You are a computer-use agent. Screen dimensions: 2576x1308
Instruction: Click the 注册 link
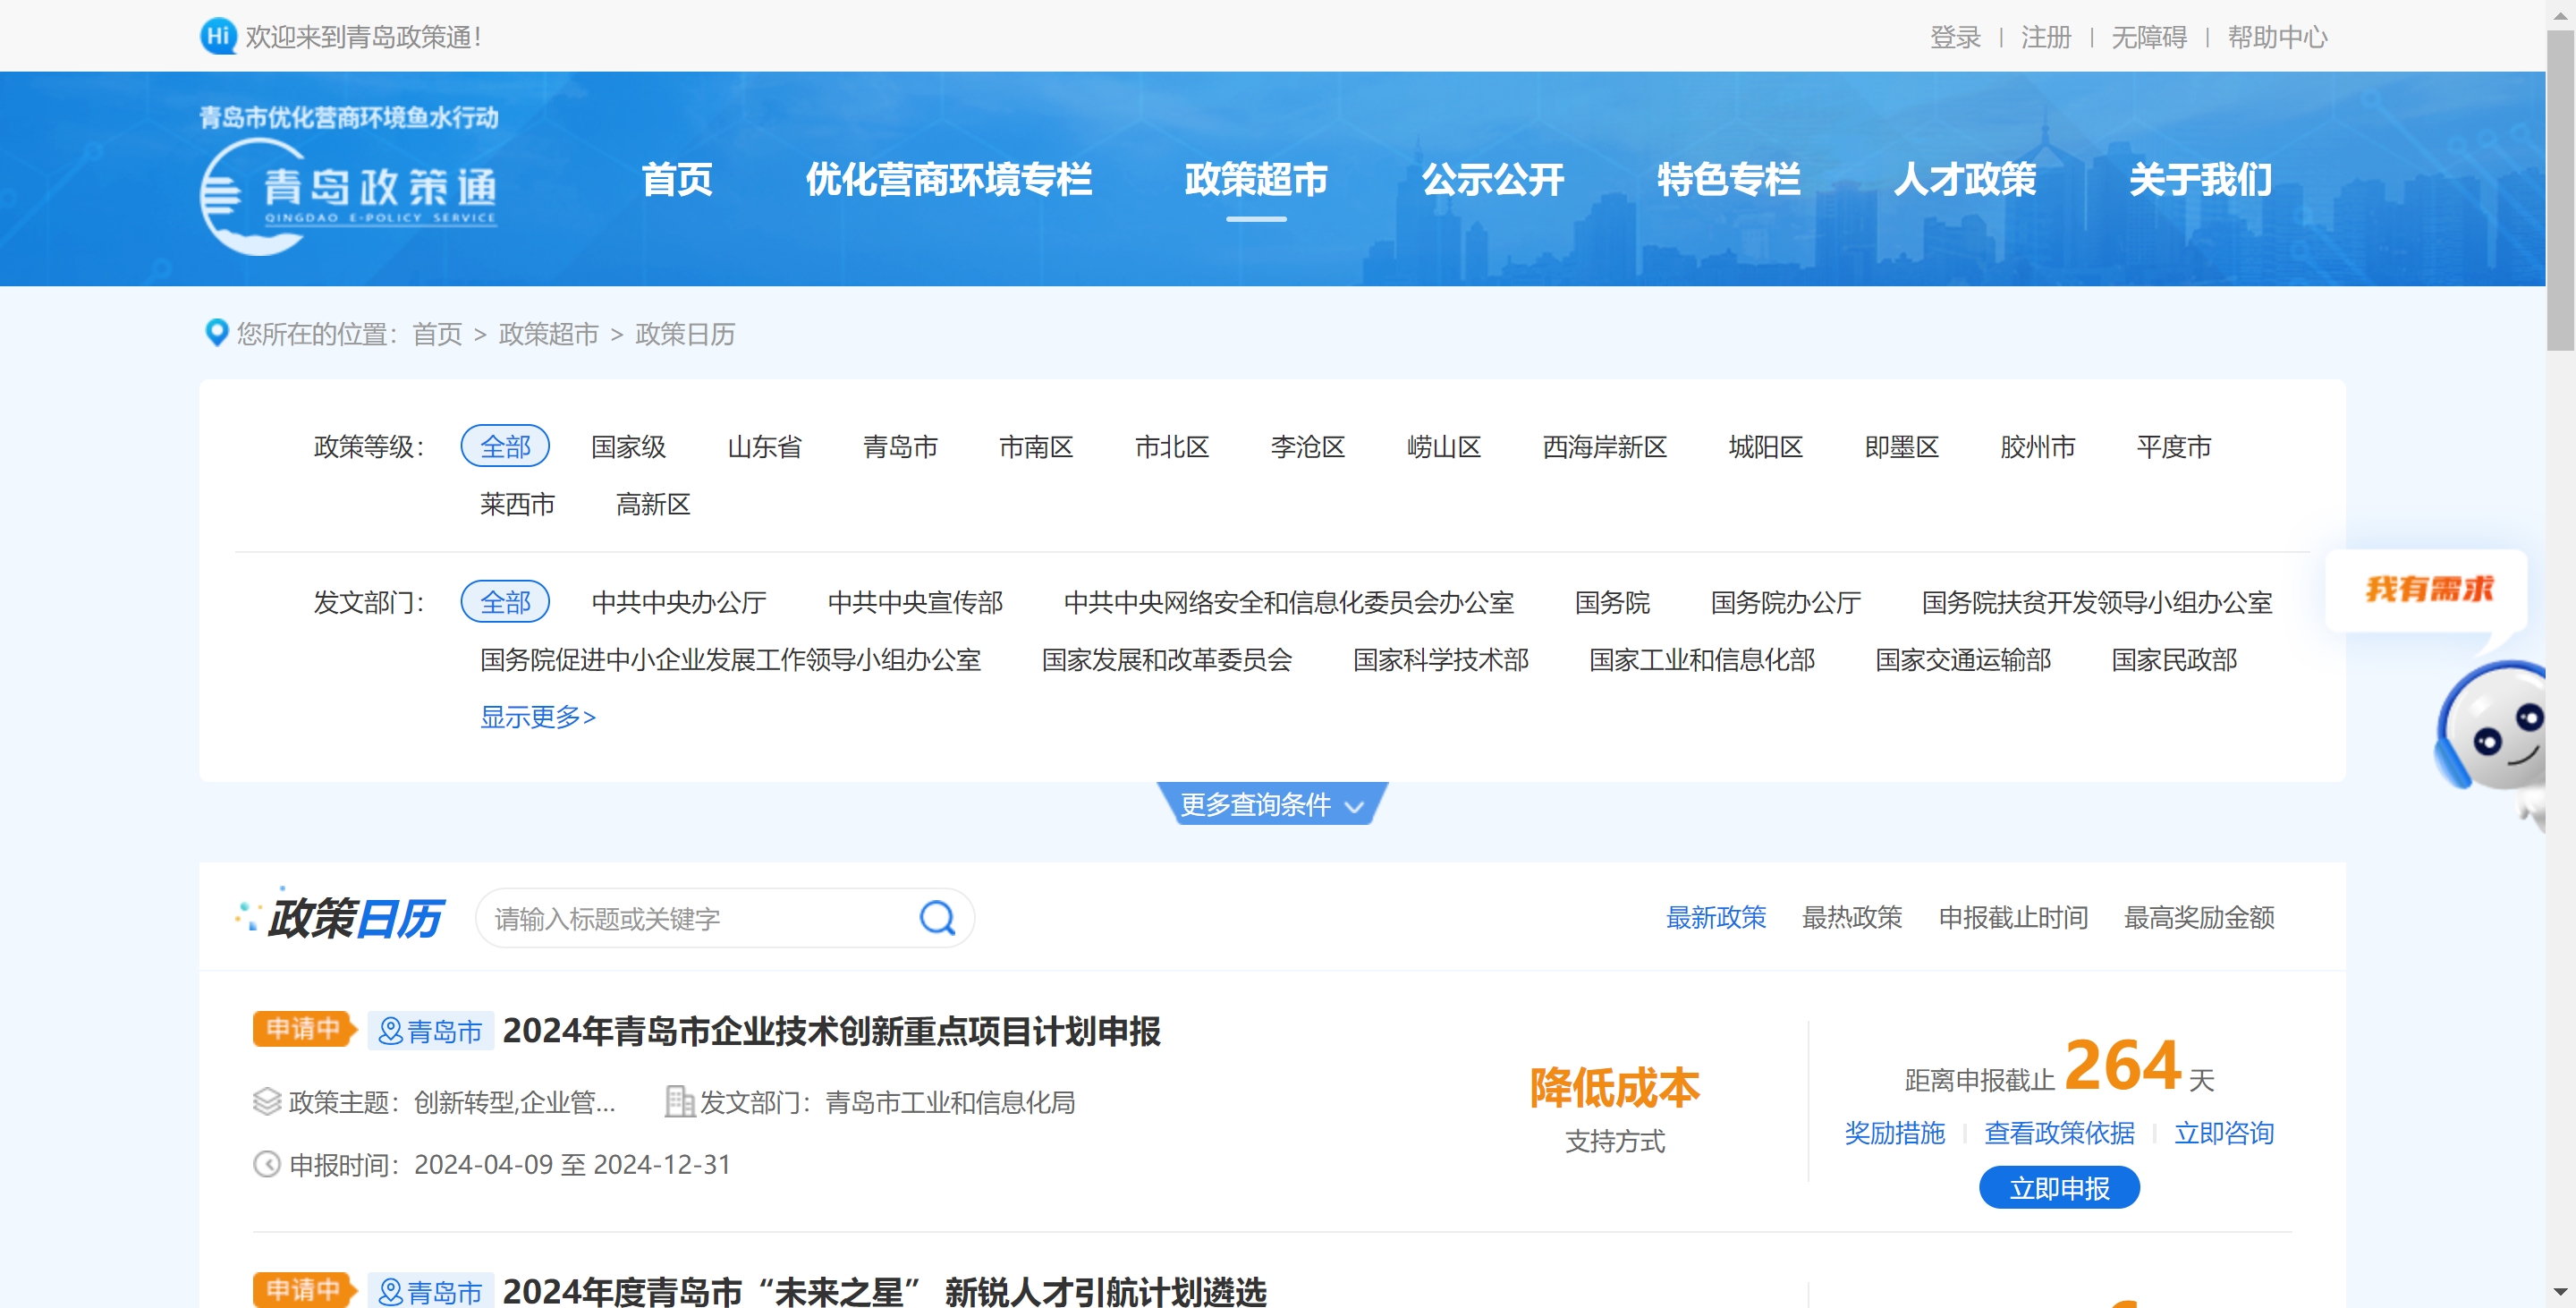[2045, 37]
